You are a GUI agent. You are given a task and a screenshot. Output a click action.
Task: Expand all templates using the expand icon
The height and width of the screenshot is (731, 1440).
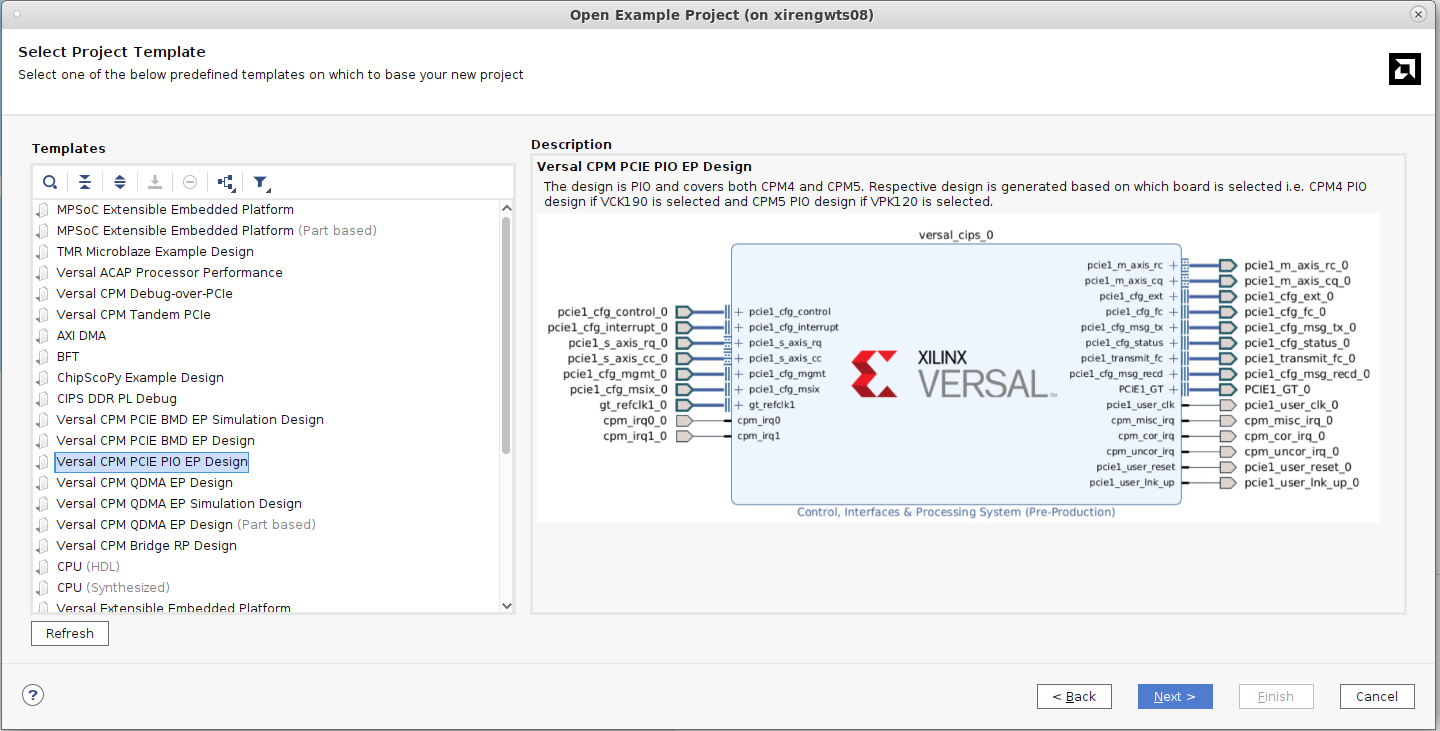(119, 182)
